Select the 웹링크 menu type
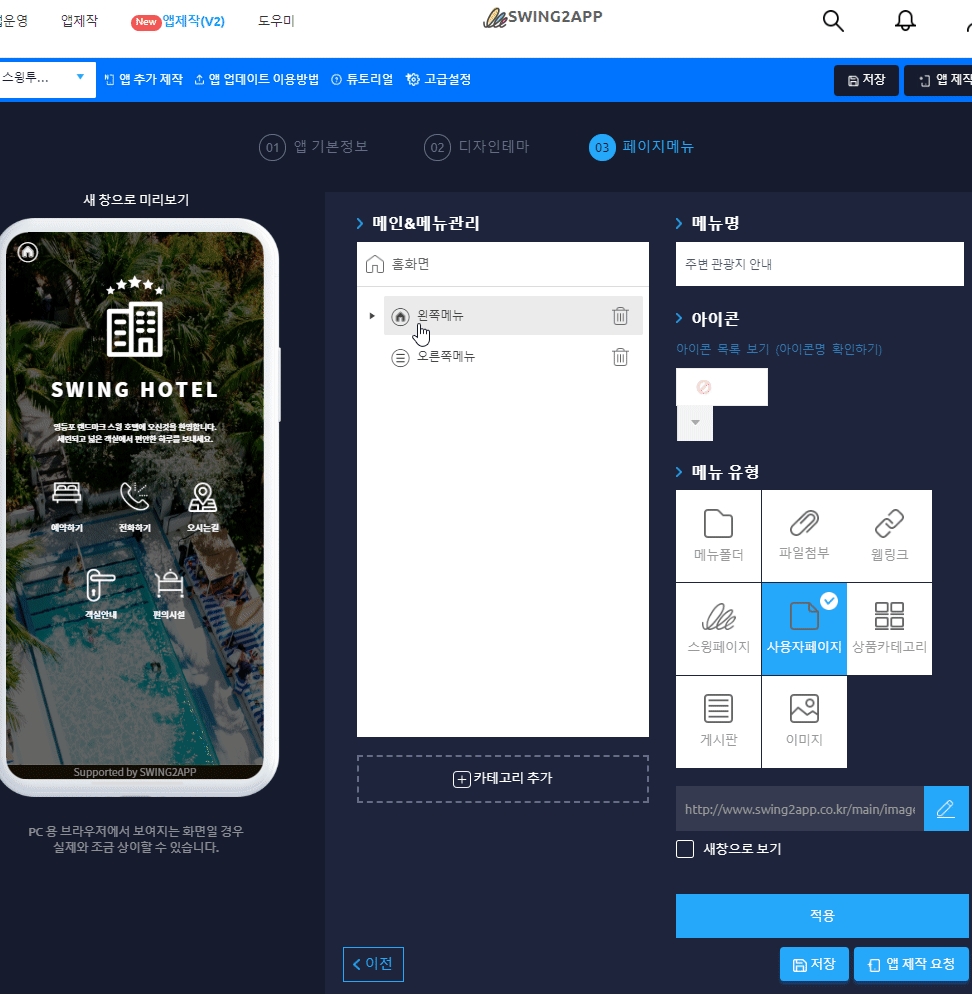972x995 pixels. (x=889, y=536)
